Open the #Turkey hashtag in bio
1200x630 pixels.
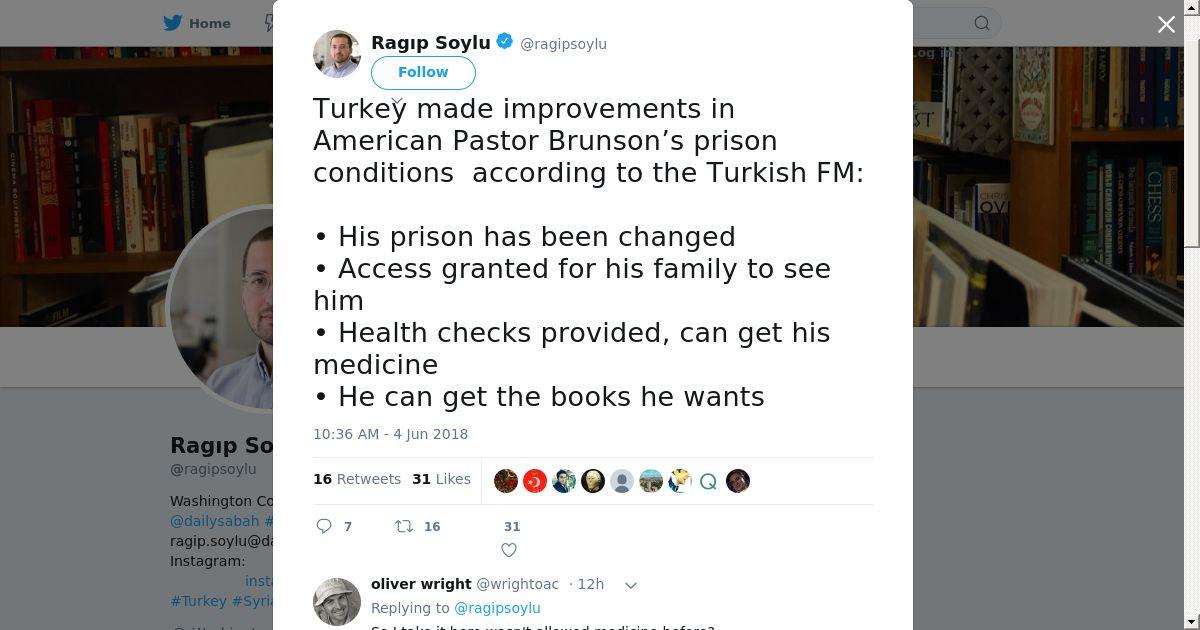coord(198,601)
